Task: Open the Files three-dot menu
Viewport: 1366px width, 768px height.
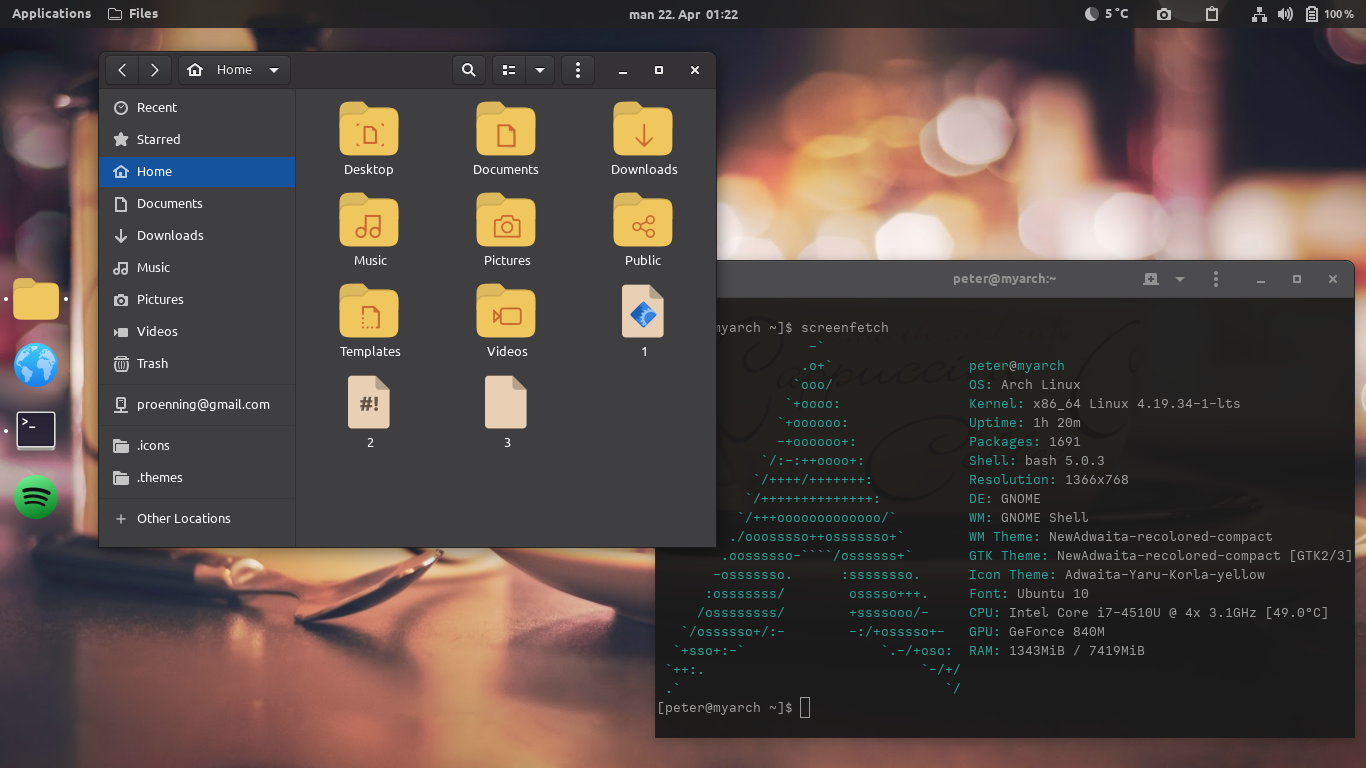Action: [577, 70]
